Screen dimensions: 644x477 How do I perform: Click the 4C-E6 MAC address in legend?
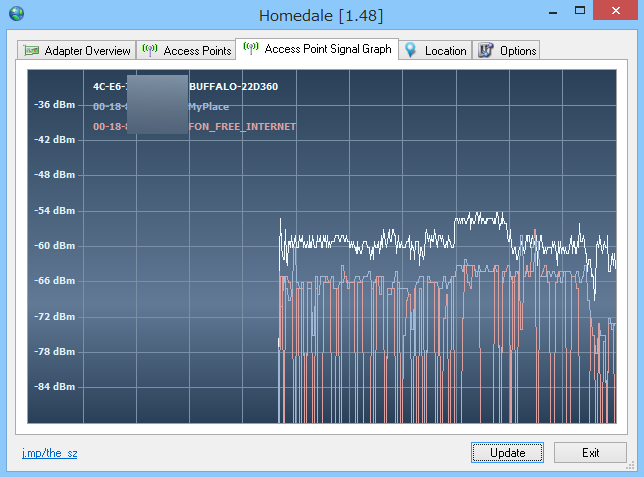[110, 87]
